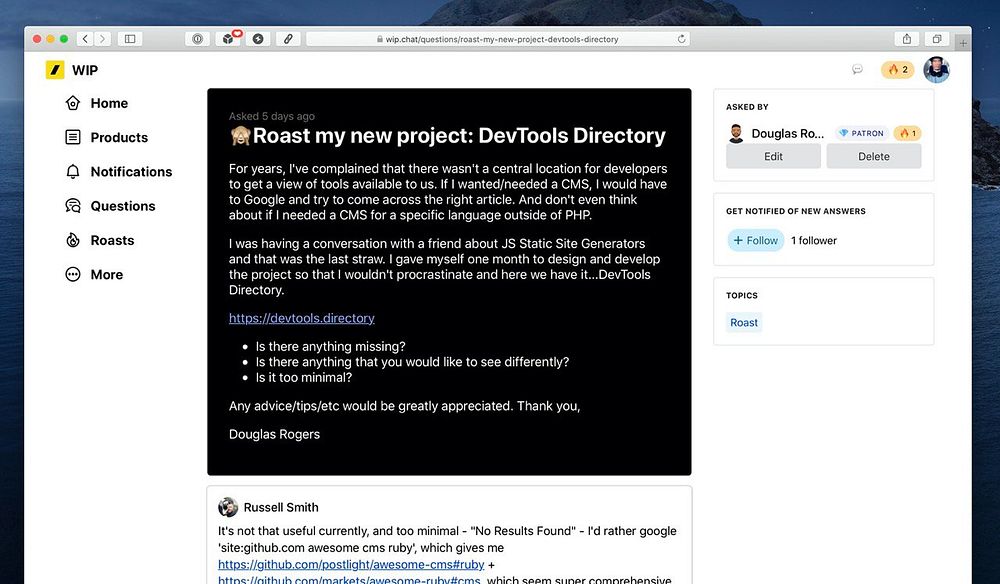Open the user profile avatar in header

(936, 69)
